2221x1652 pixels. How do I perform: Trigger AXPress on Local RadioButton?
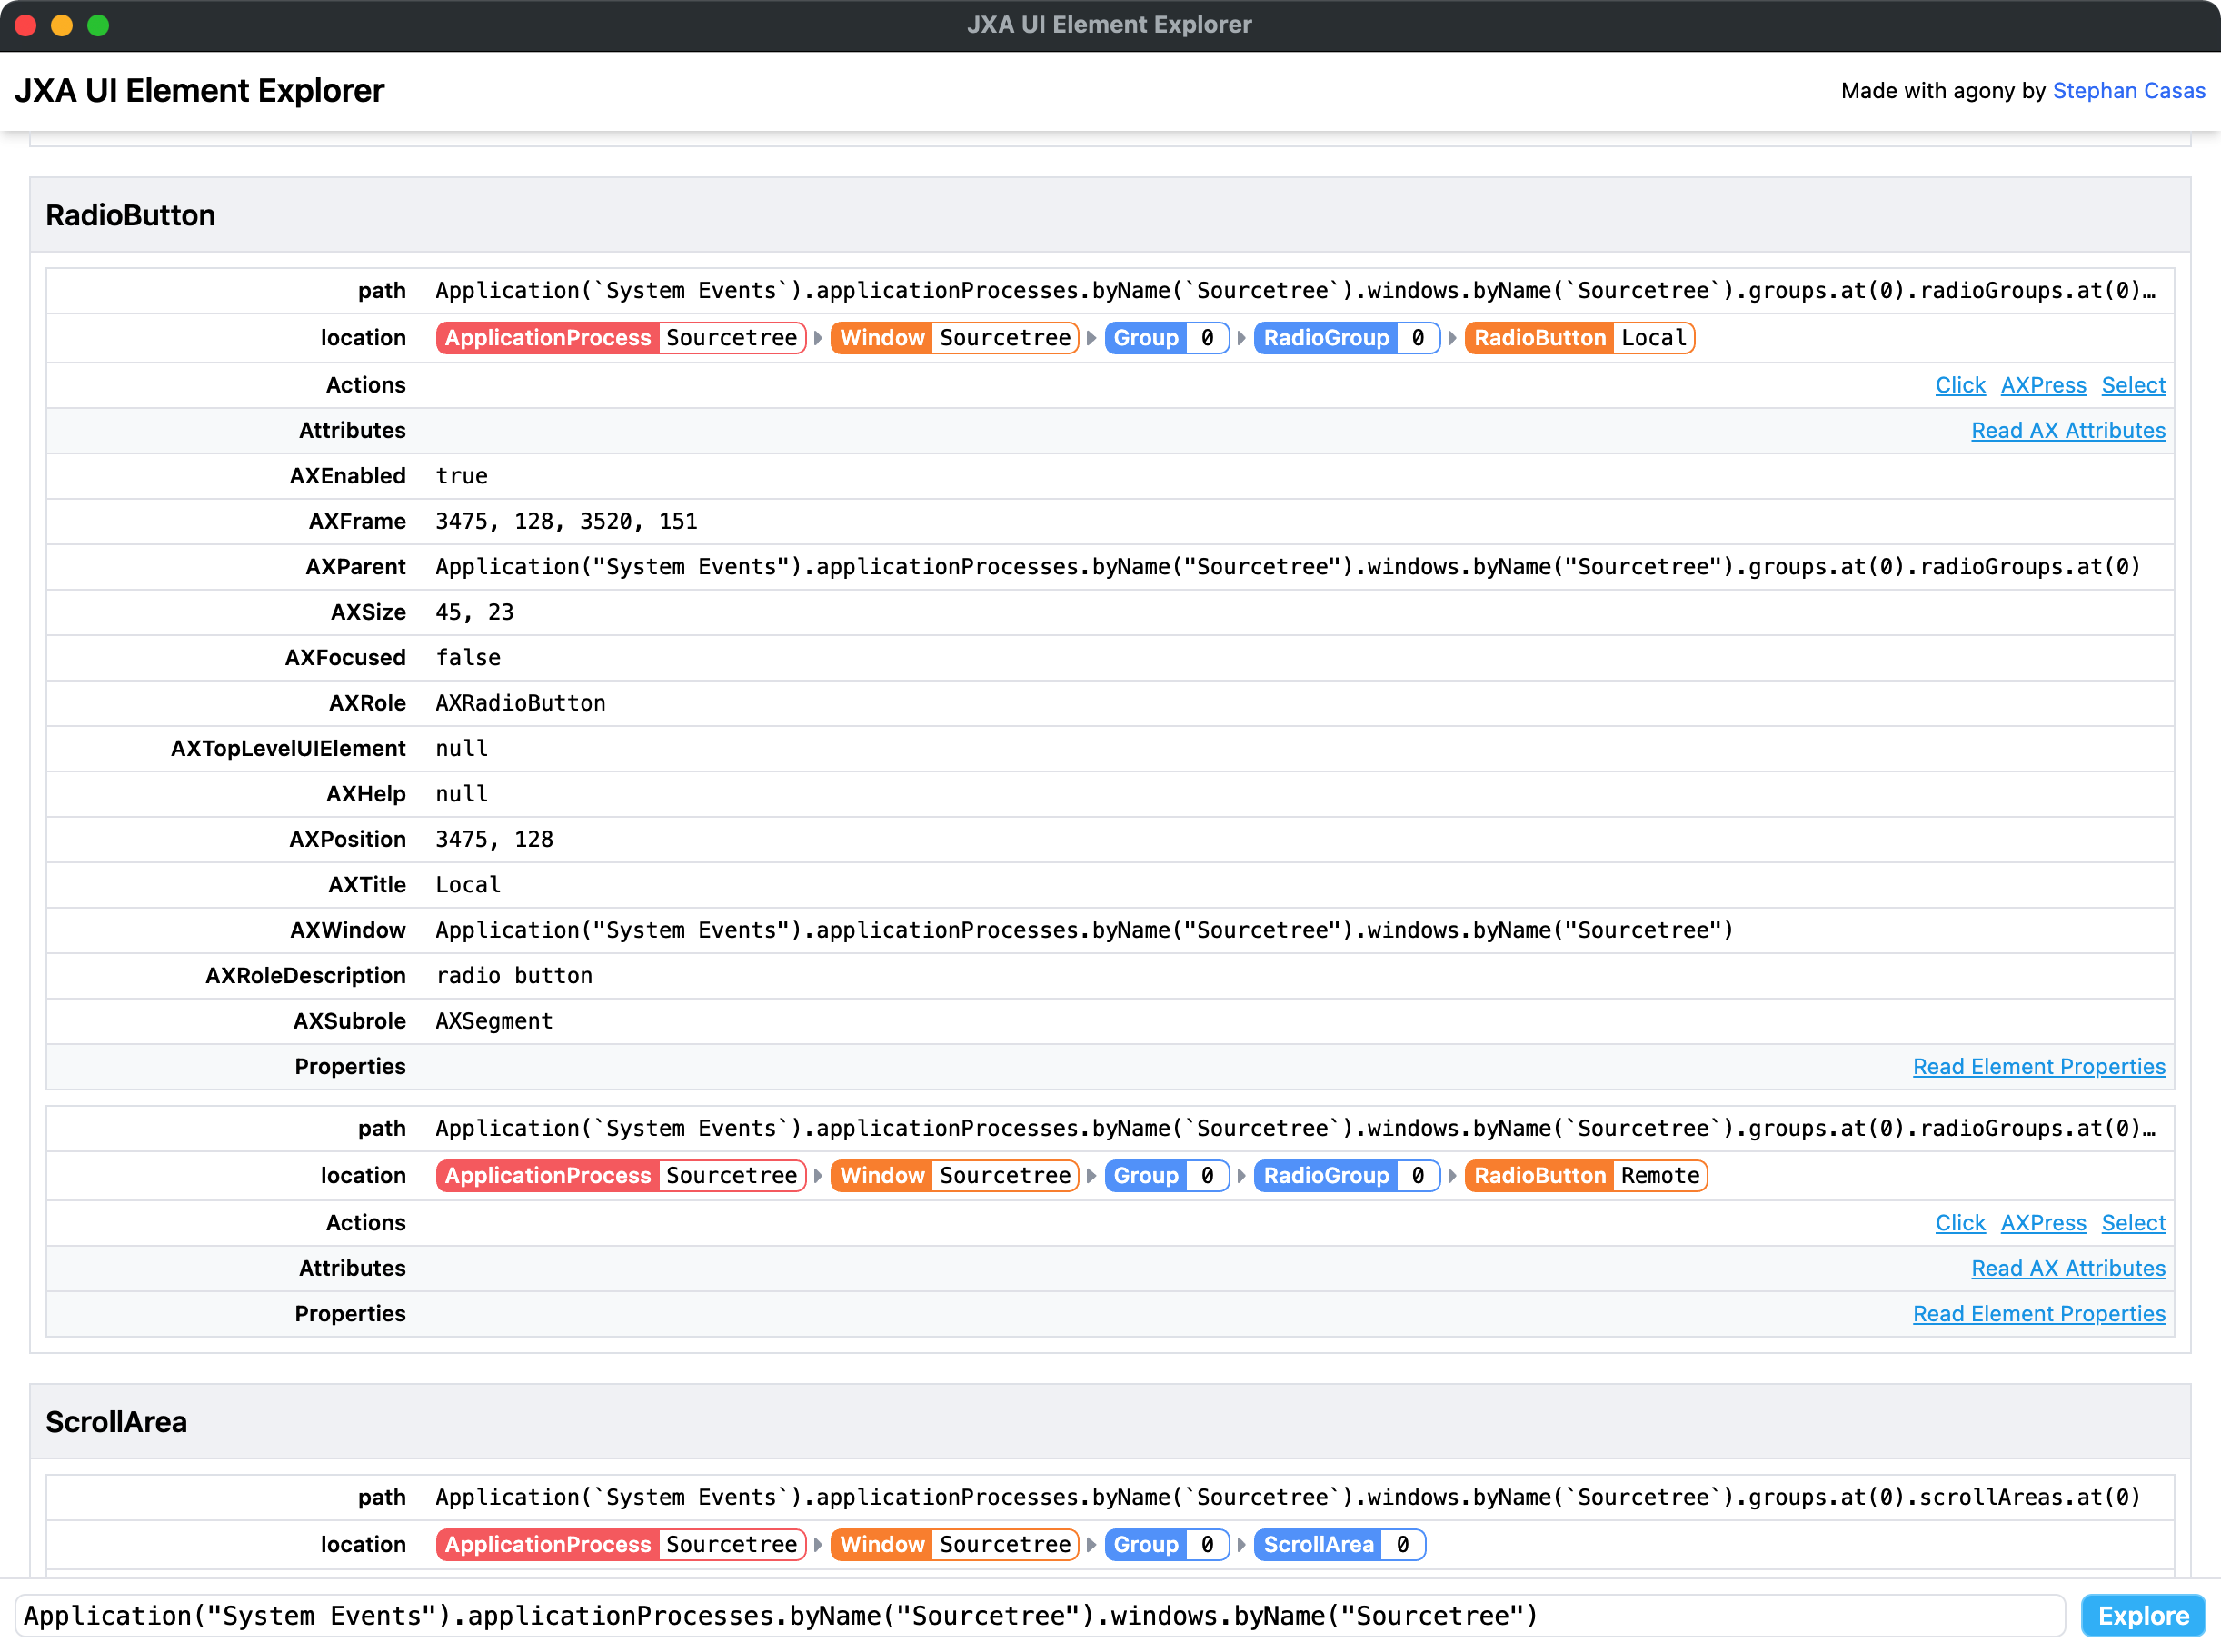tap(2043, 385)
